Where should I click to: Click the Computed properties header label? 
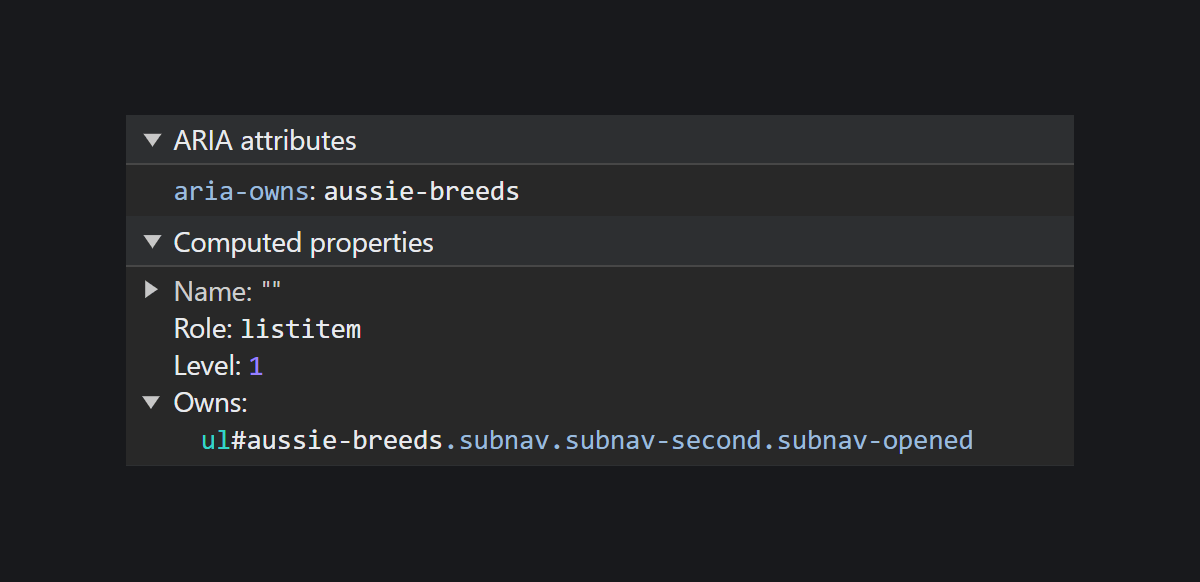[x=304, y=243]
